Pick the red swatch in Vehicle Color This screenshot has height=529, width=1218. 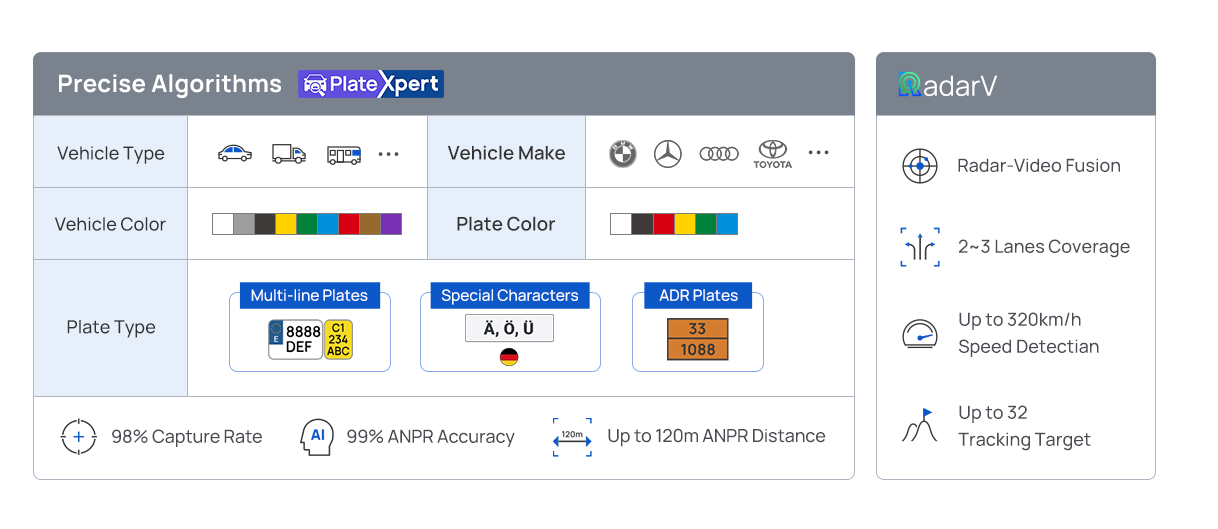348,224
